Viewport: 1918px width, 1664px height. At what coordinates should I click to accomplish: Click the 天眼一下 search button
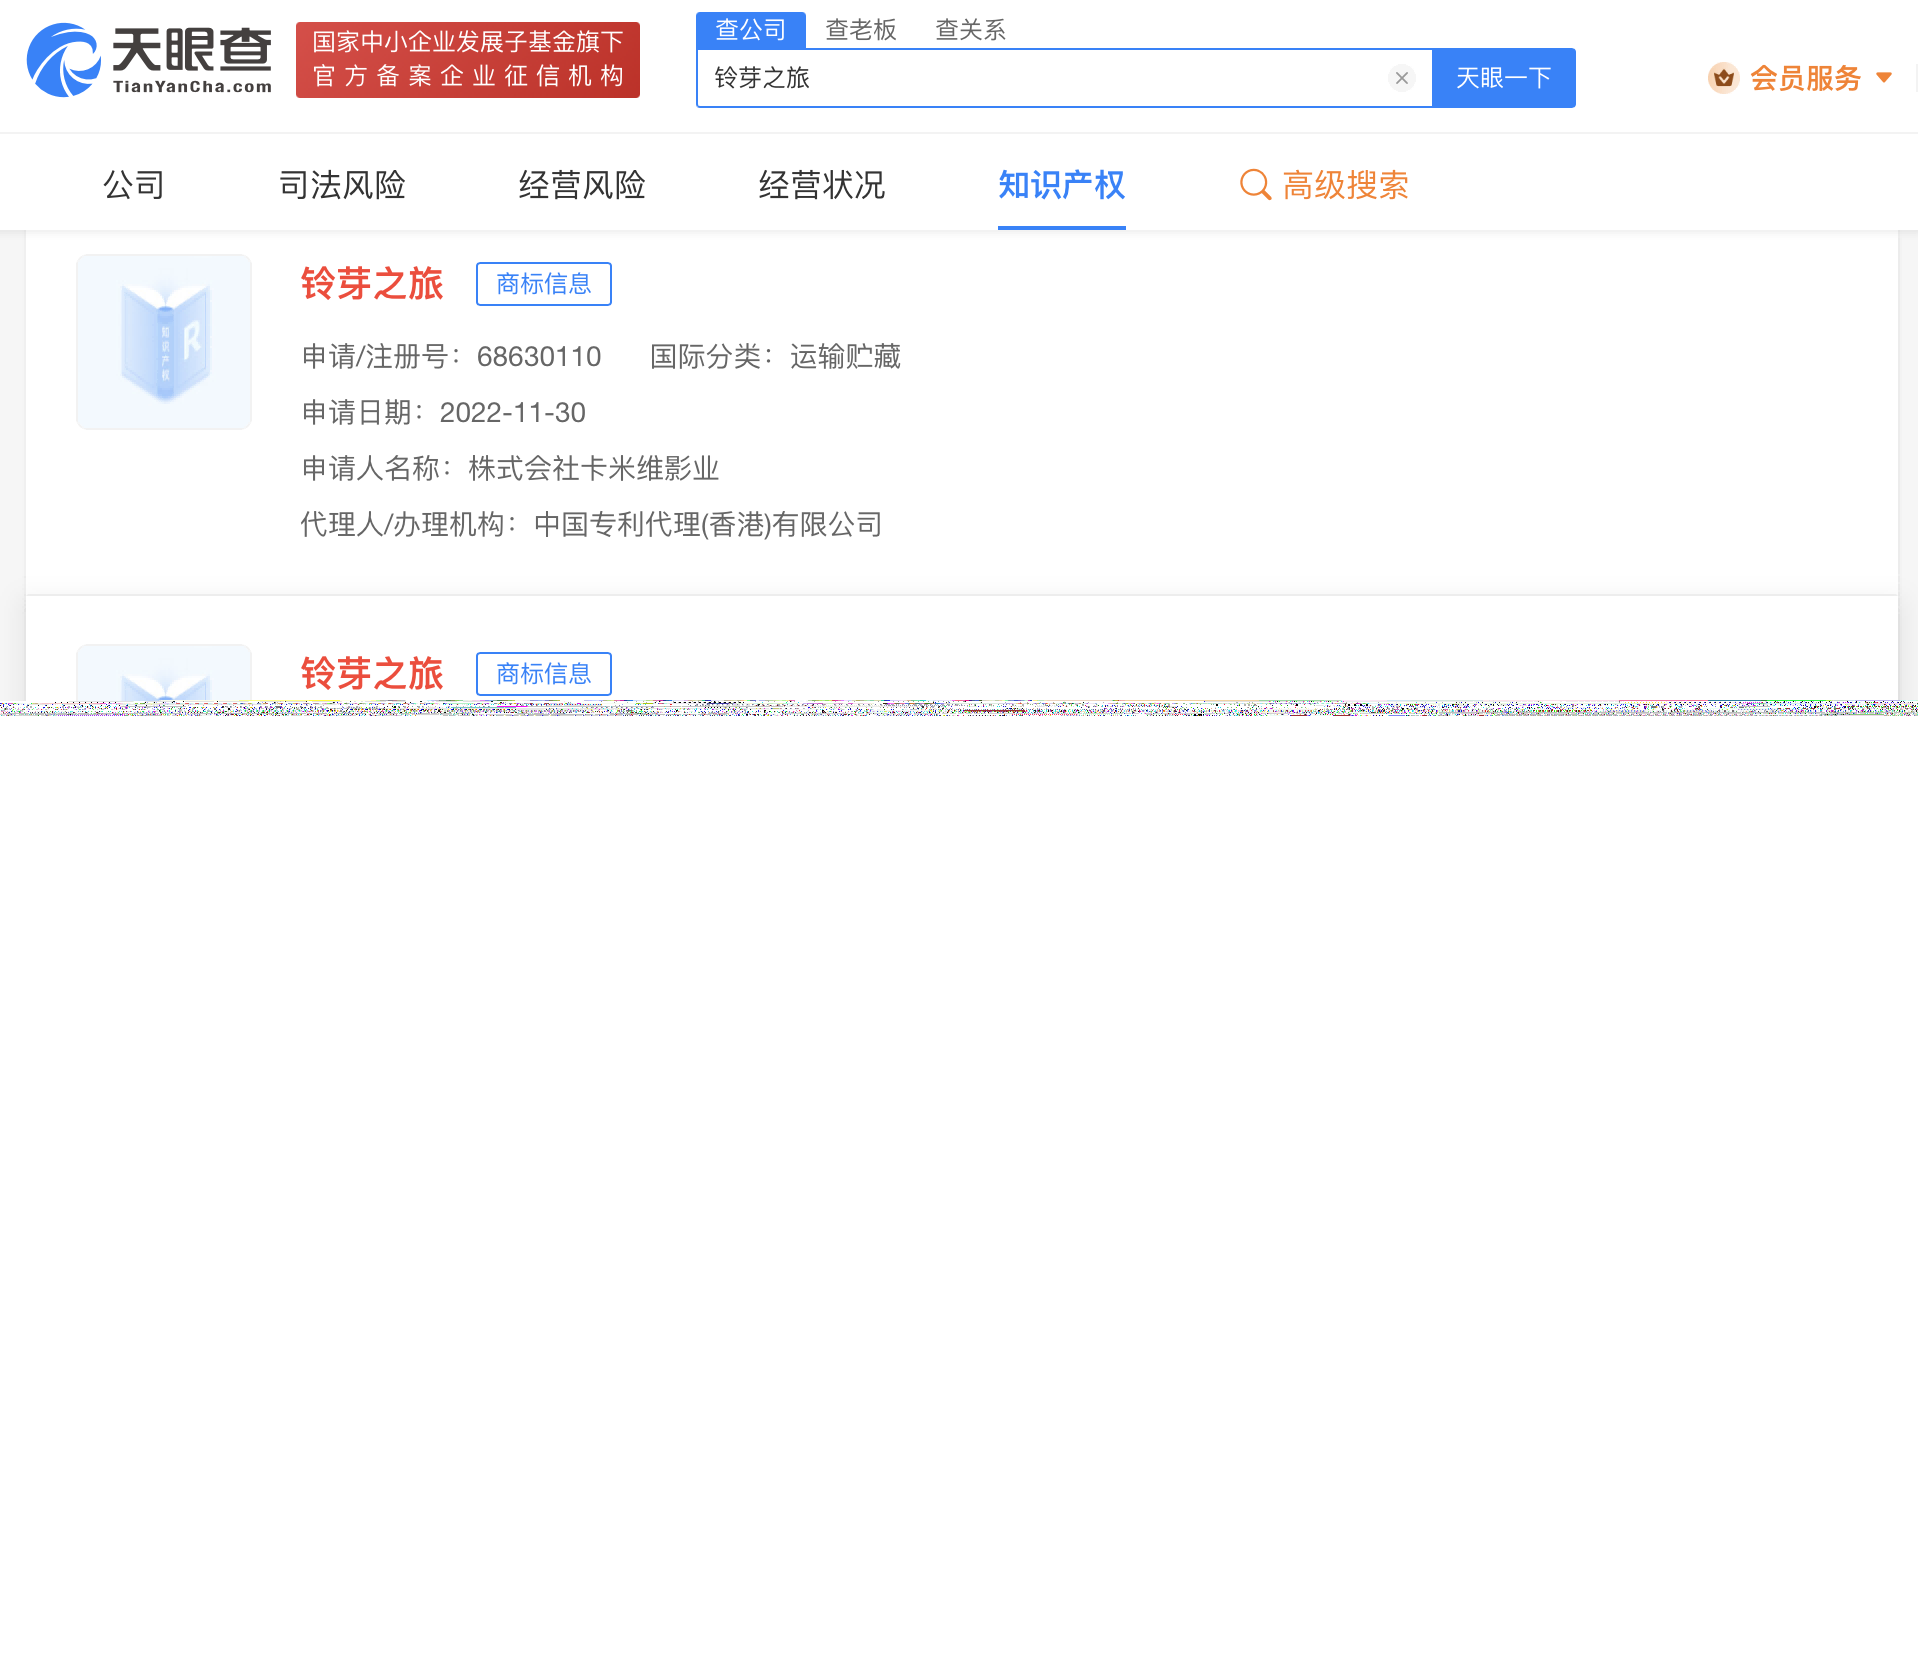(x=1503, y=78)
